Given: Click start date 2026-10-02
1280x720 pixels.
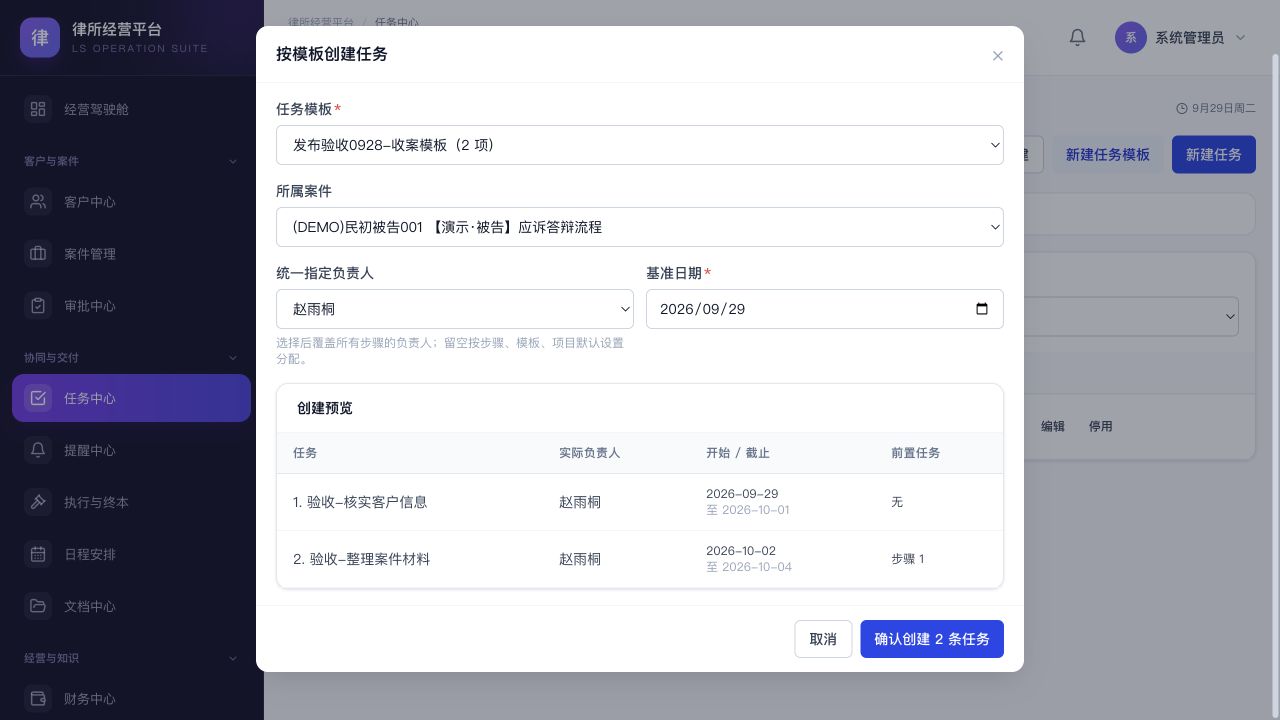Looking at the screenshot, I should [741, 551].
